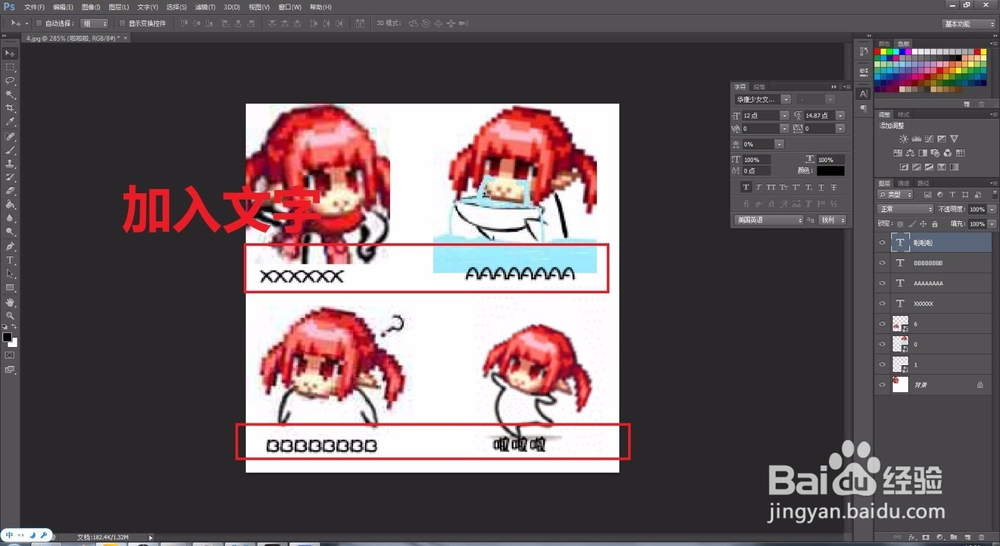Select the Brush tool
This screenshot has width=1000, height=546.
pyautogui.click(x=10, y=151)
